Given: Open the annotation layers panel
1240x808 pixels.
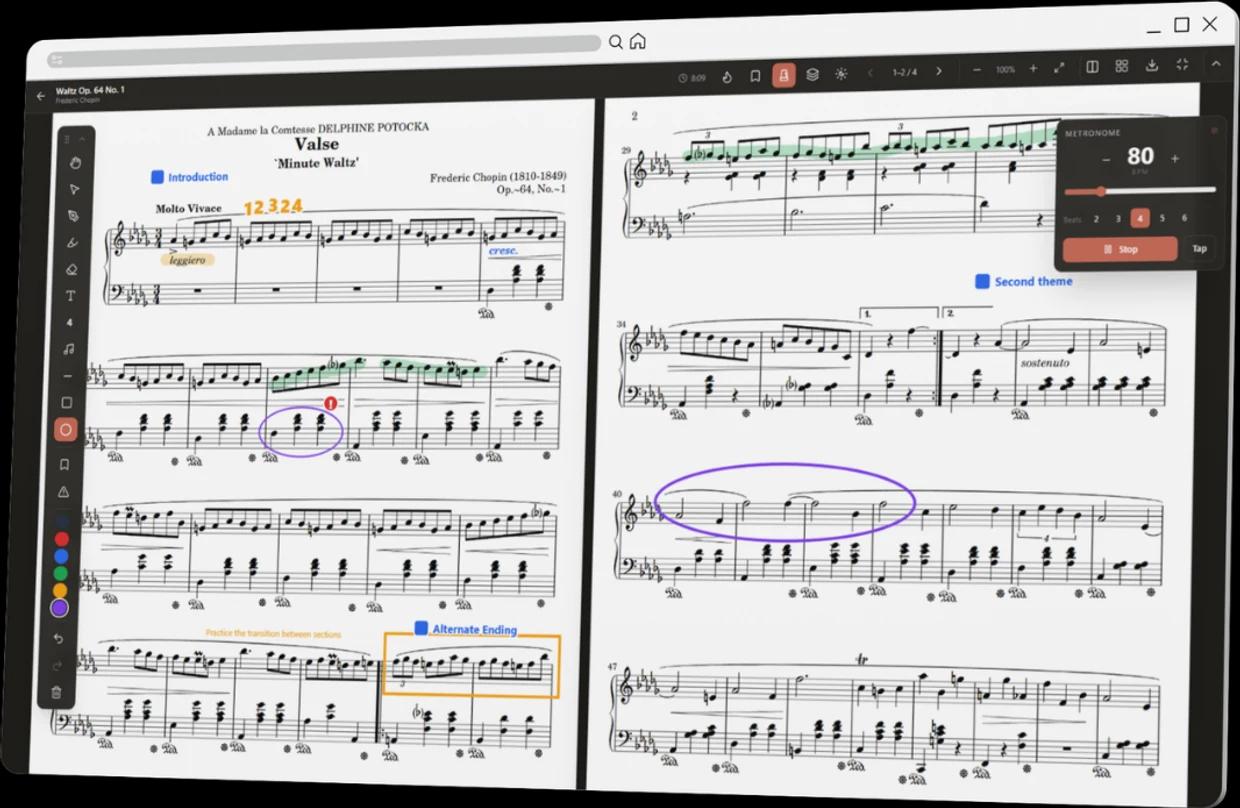Looking at the screenshot, I should coord(812,74).
